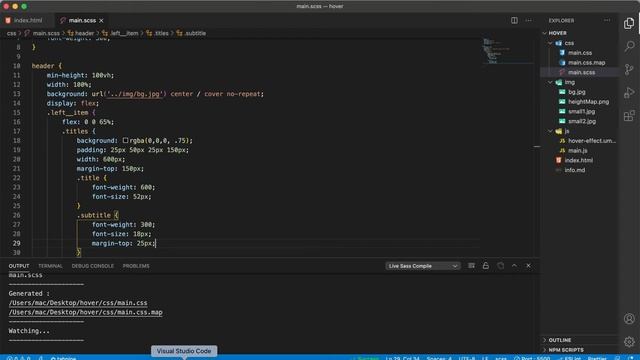Change indentation via Spaces: 4 status item
The height and width of the screenshot is (360, 640).
point(439,358)
